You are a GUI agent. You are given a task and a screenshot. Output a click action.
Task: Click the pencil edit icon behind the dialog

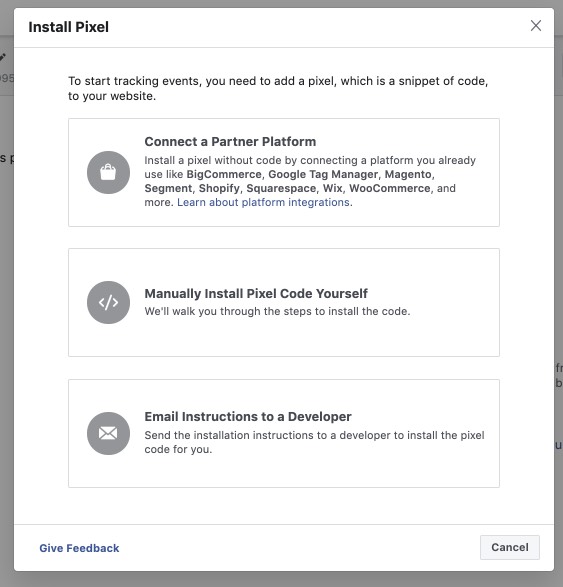pyautogui.click(x=3, y=57)
